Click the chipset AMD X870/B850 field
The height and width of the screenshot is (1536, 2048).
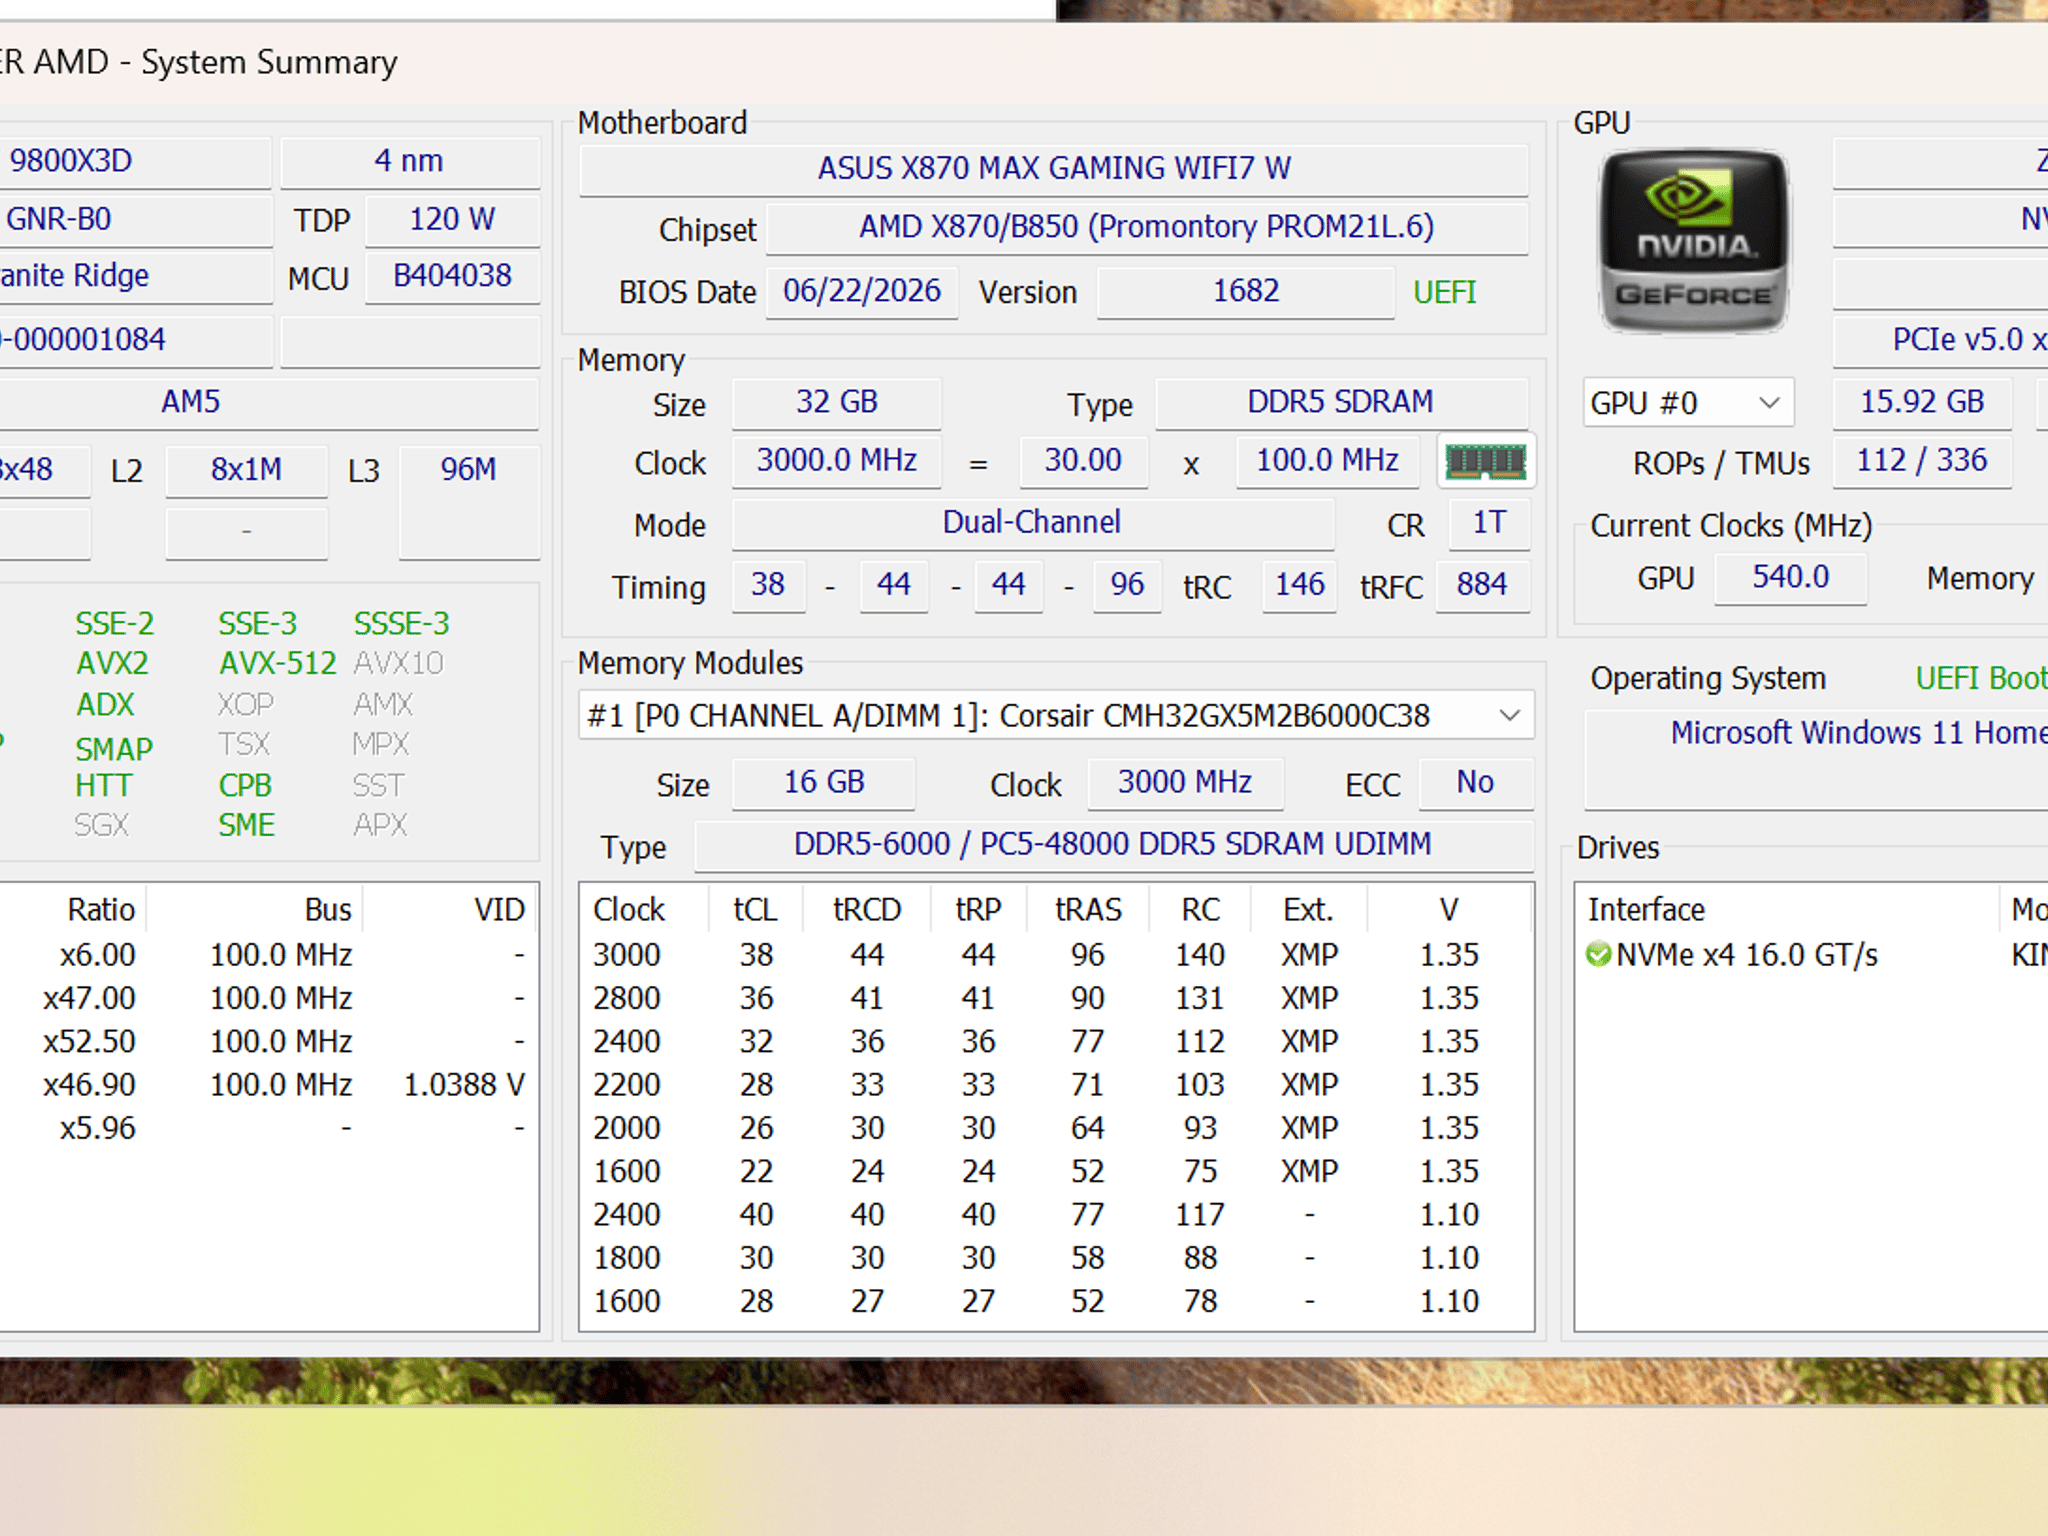coord(1147,227)
